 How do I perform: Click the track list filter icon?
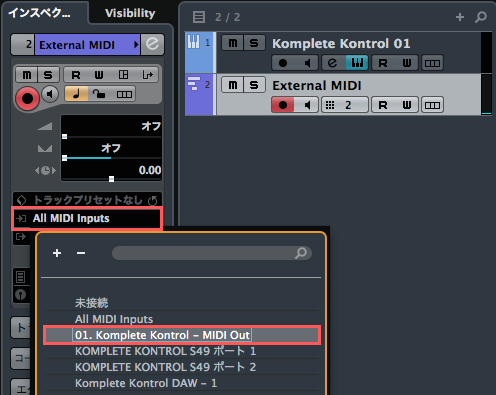[x=199, y=17]
